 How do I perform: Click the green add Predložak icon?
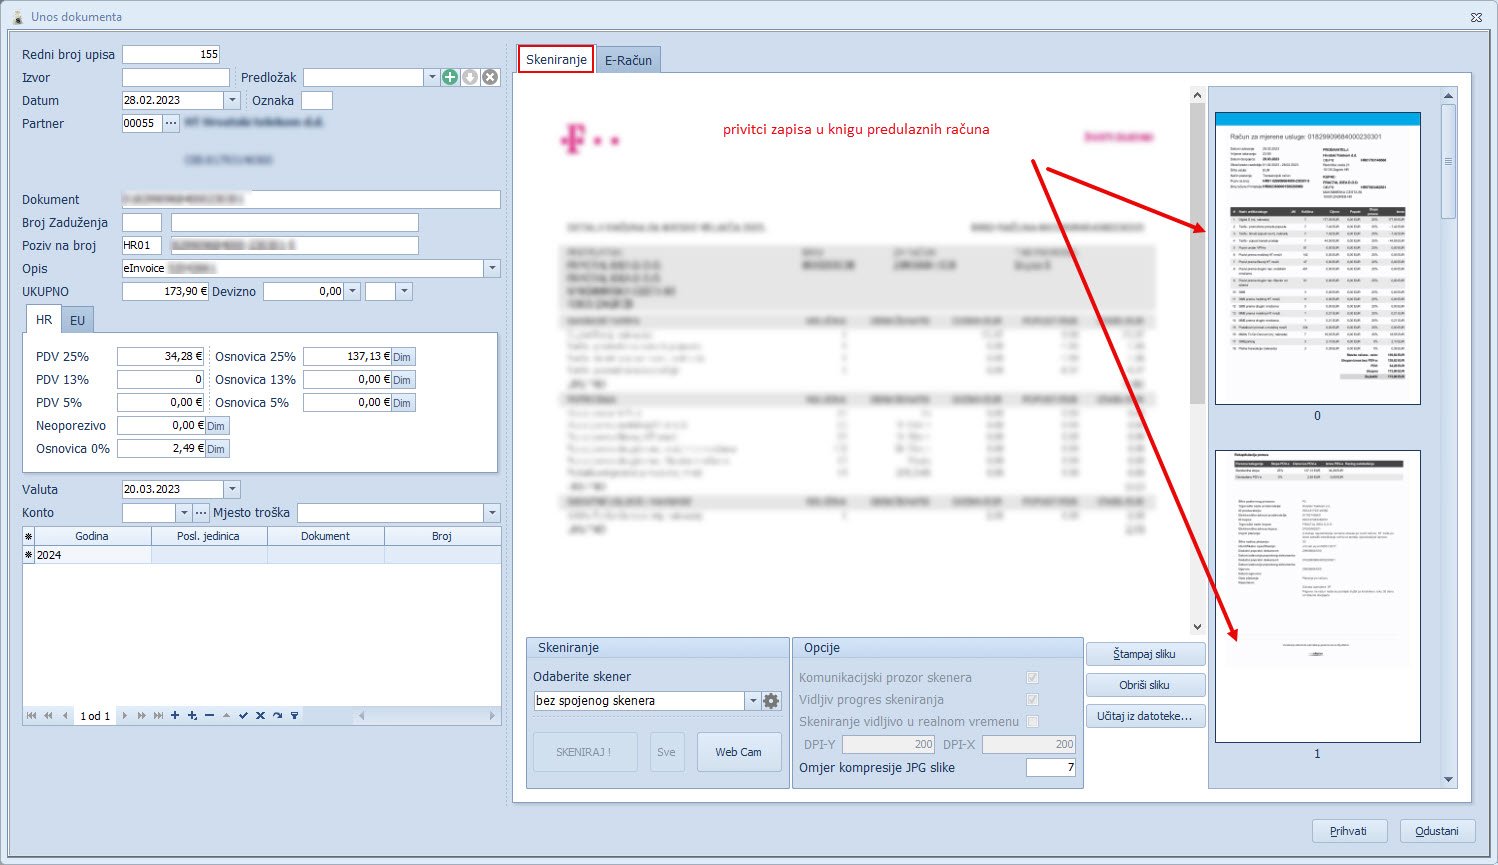pos(450,77)
